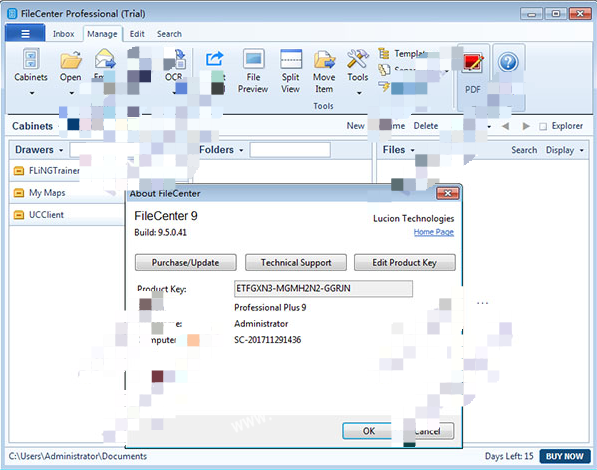Click the Days Left: 15 text
Viewport: 597px width, 470px height.
click(x=509, y=456)
